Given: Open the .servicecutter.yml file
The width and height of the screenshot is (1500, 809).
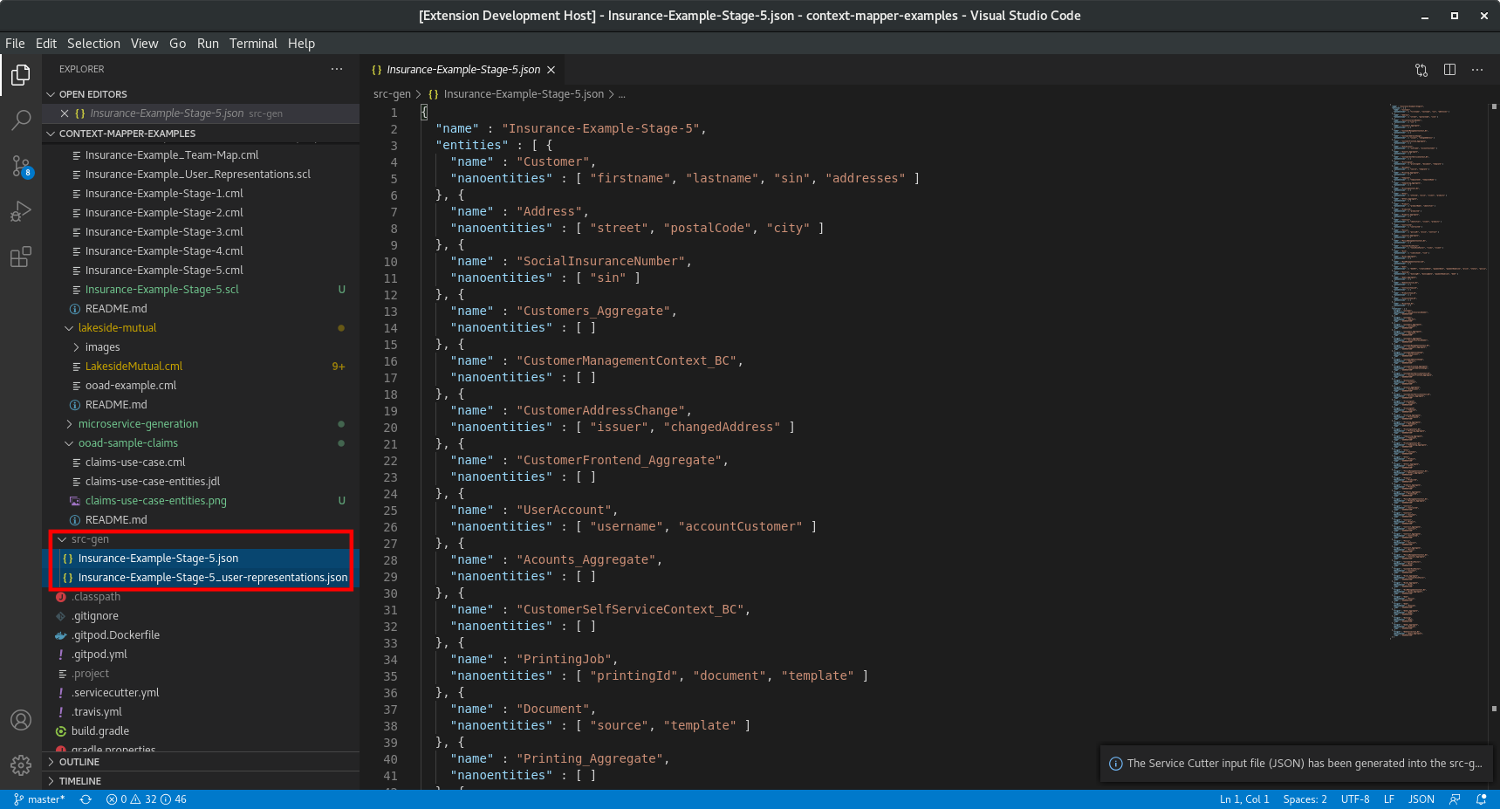Looking at the screenshot, I should pyautogui.click(x=200, y=692).
